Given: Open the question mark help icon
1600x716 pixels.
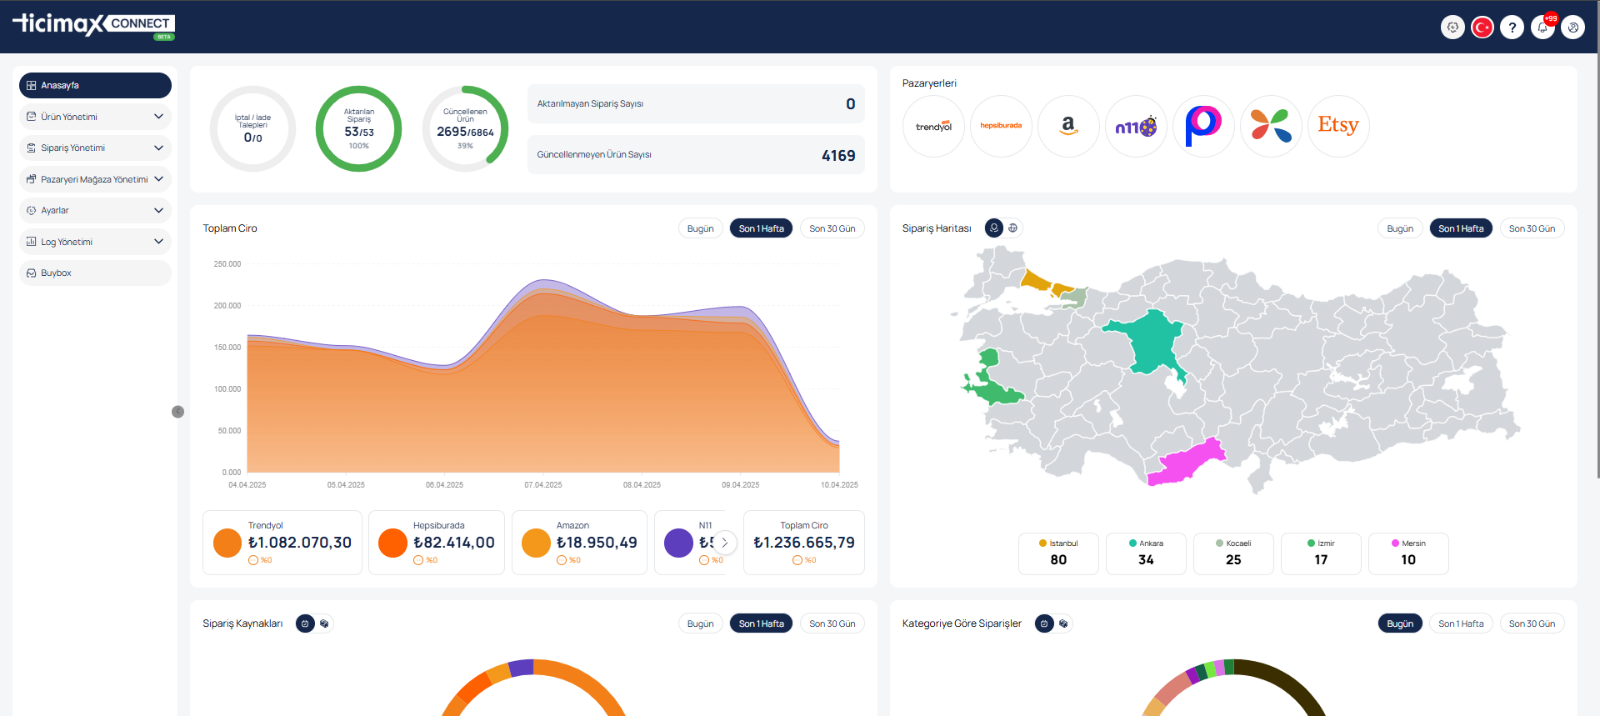Looking at the screenshot, I should [1513, 28].
